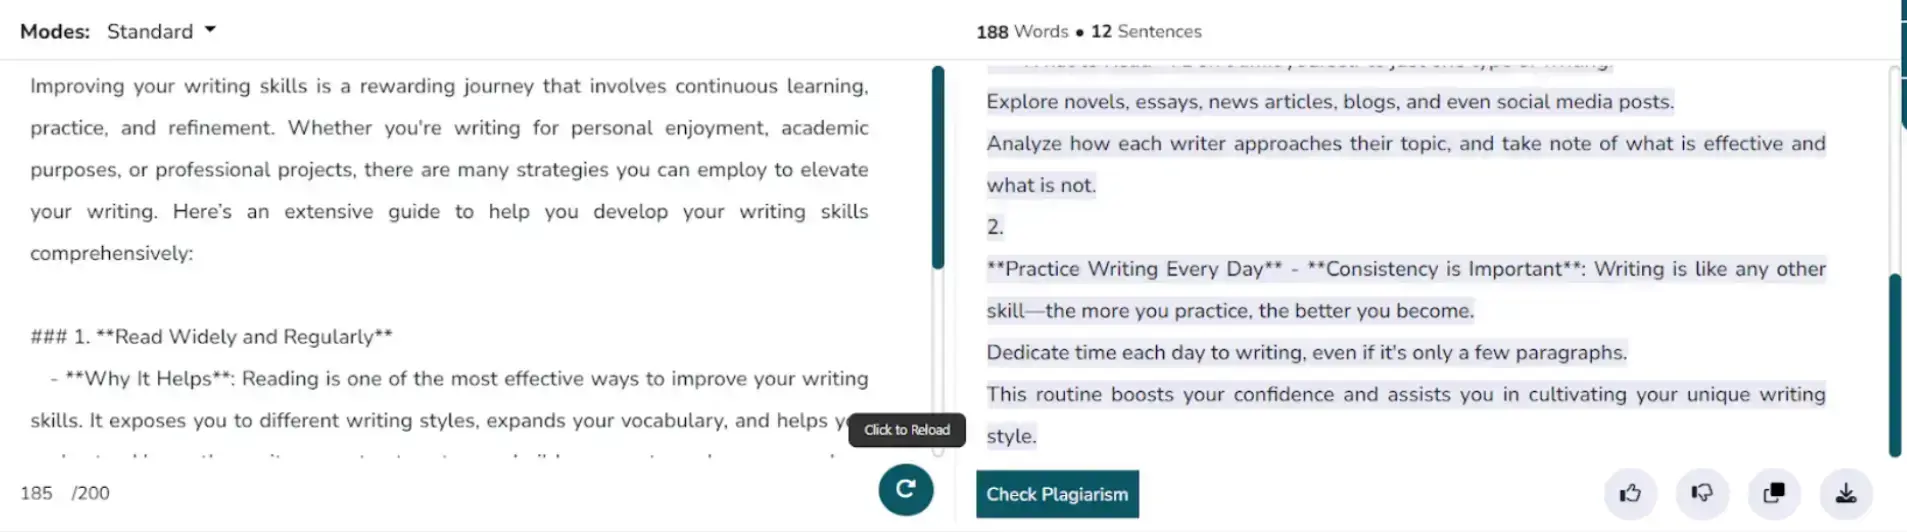Viewport: 1907px width, 532px height.
Task: Click the 'Click to Reload' tooltip
Action: click(x=906, y=430)
